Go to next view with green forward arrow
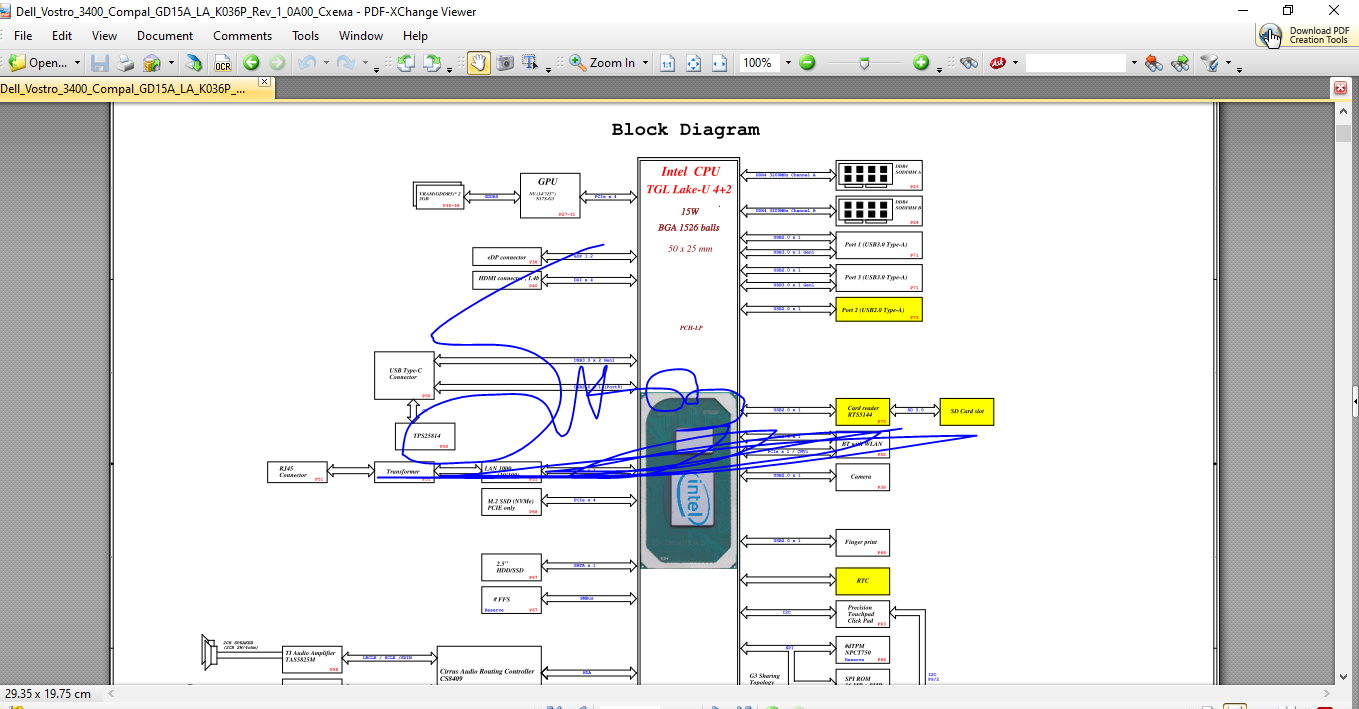Image resolution: width=1359 pixels, height=709 pixels. [277, 63]
